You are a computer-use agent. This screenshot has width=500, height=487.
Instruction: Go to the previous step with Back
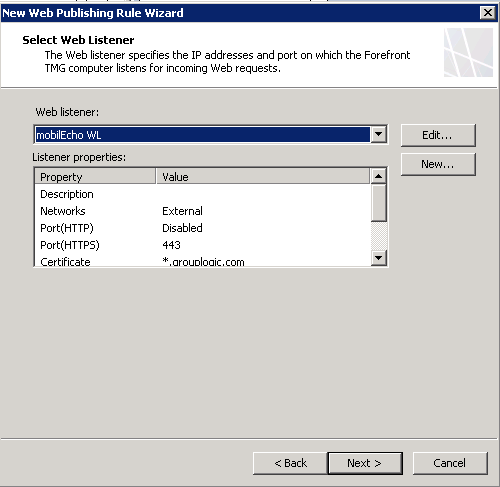click(x=290, y=463)
